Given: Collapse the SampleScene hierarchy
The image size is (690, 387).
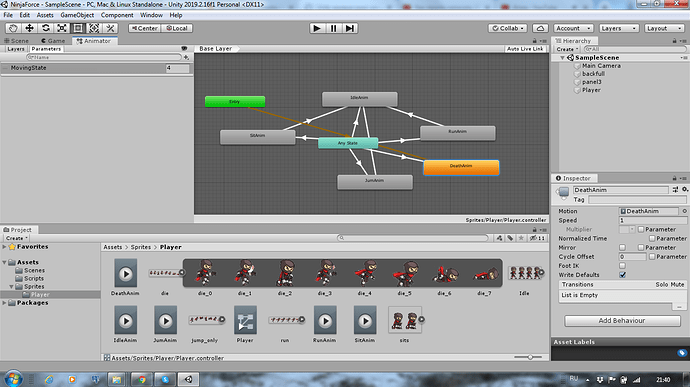Looking at the screenshot, I should (x=562, y=58).
